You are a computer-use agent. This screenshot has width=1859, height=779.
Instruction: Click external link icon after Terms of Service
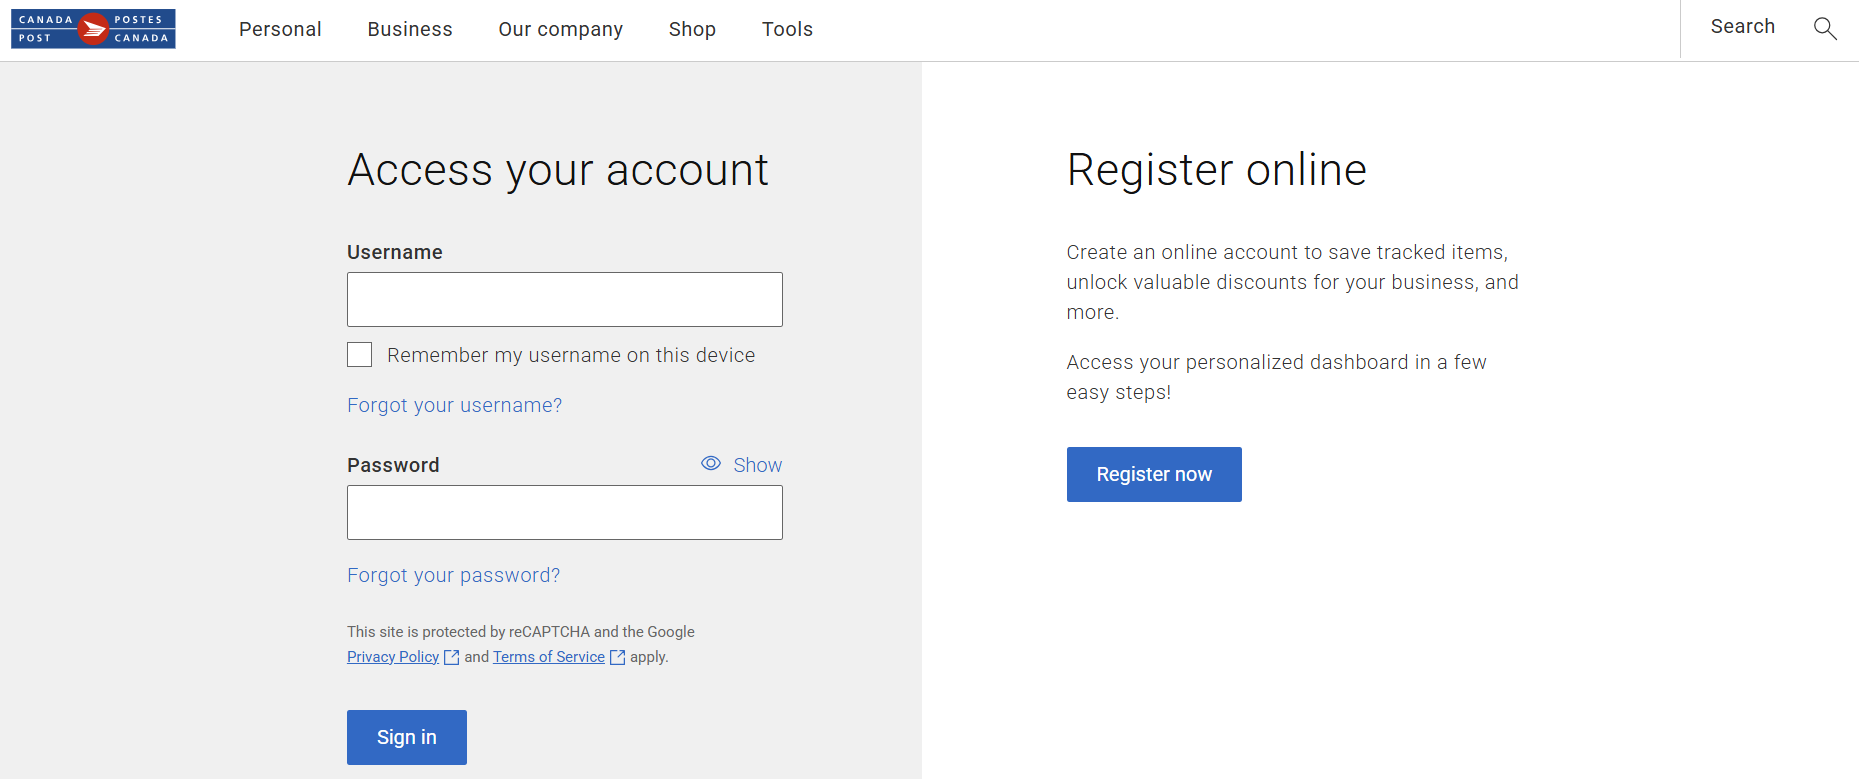click(618, 658)
